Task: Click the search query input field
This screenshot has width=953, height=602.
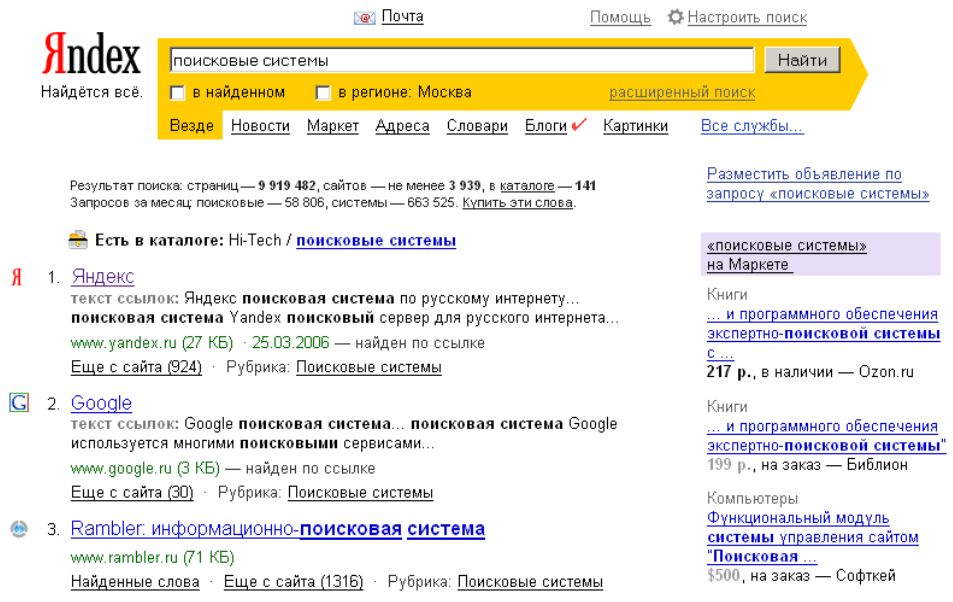Action: [462, 60]
